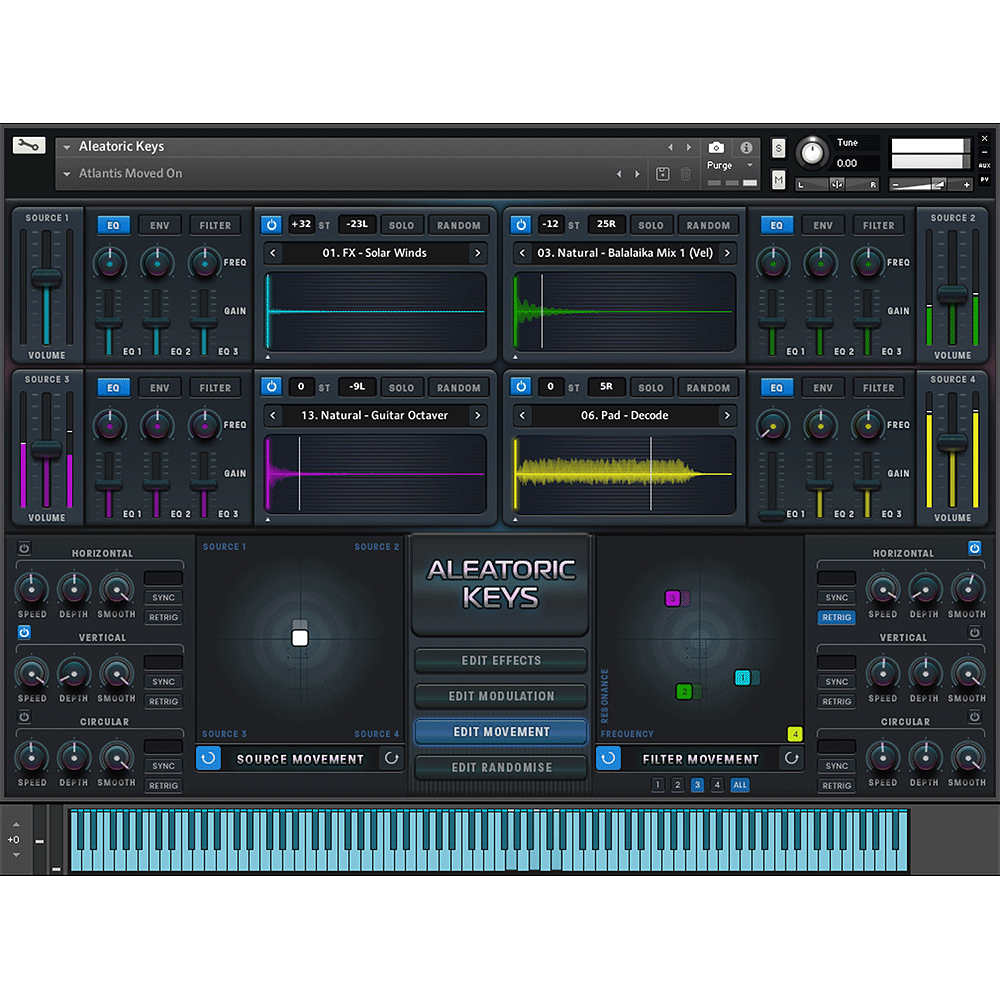Screen dimensions: 1000x999
Task: Expand Atlantis Moved On snapshot dropdown
Action: [66, 174]
